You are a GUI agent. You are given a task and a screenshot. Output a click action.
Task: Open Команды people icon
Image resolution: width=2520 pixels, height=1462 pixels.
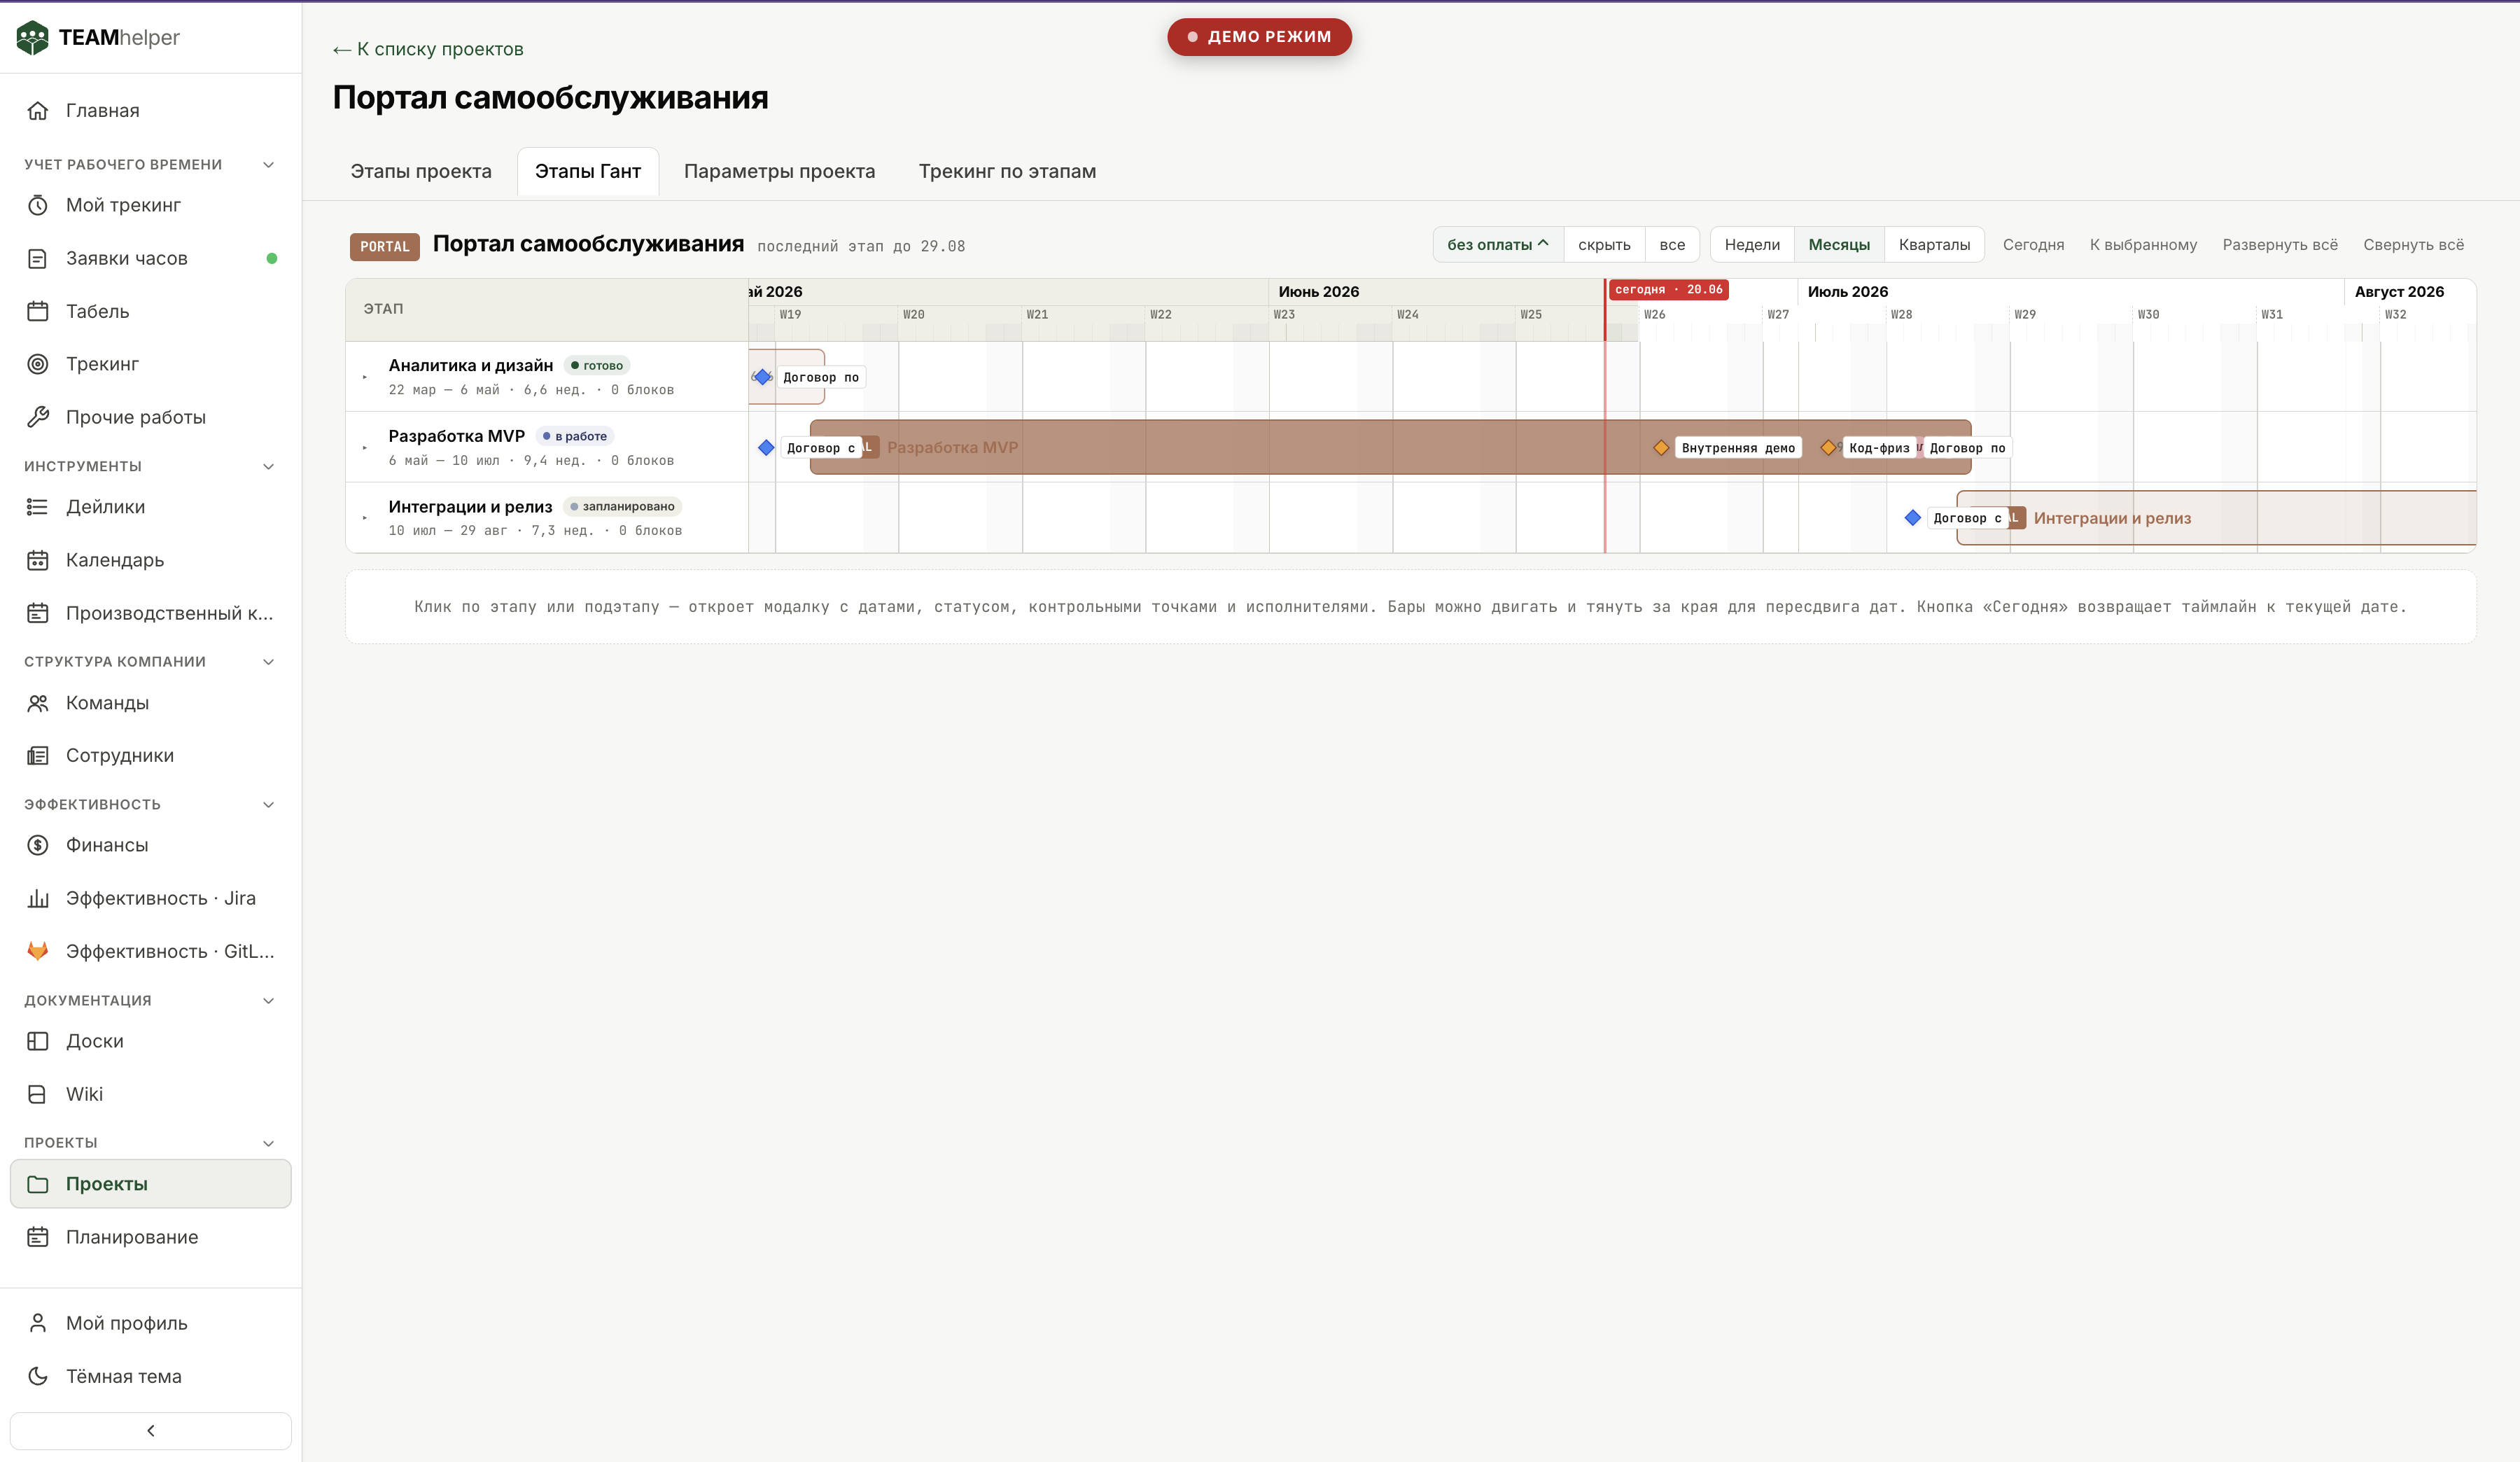(x=38, y=703)
